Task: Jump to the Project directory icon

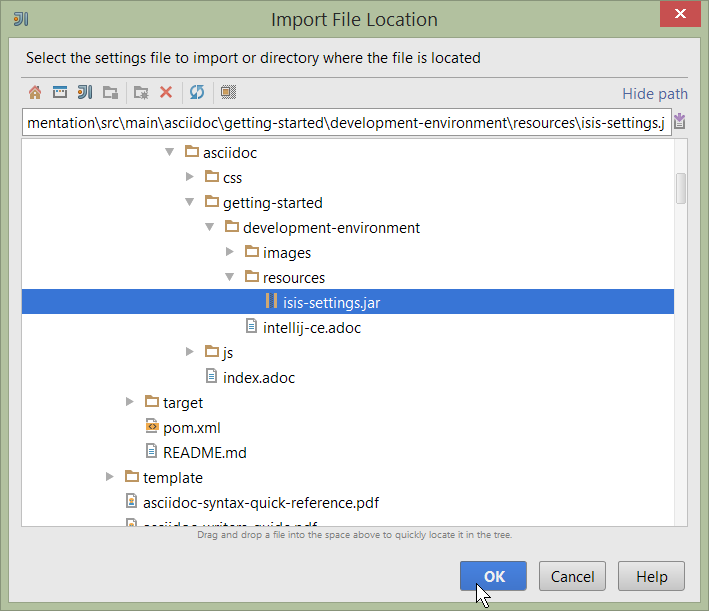Action: point(85,92)
